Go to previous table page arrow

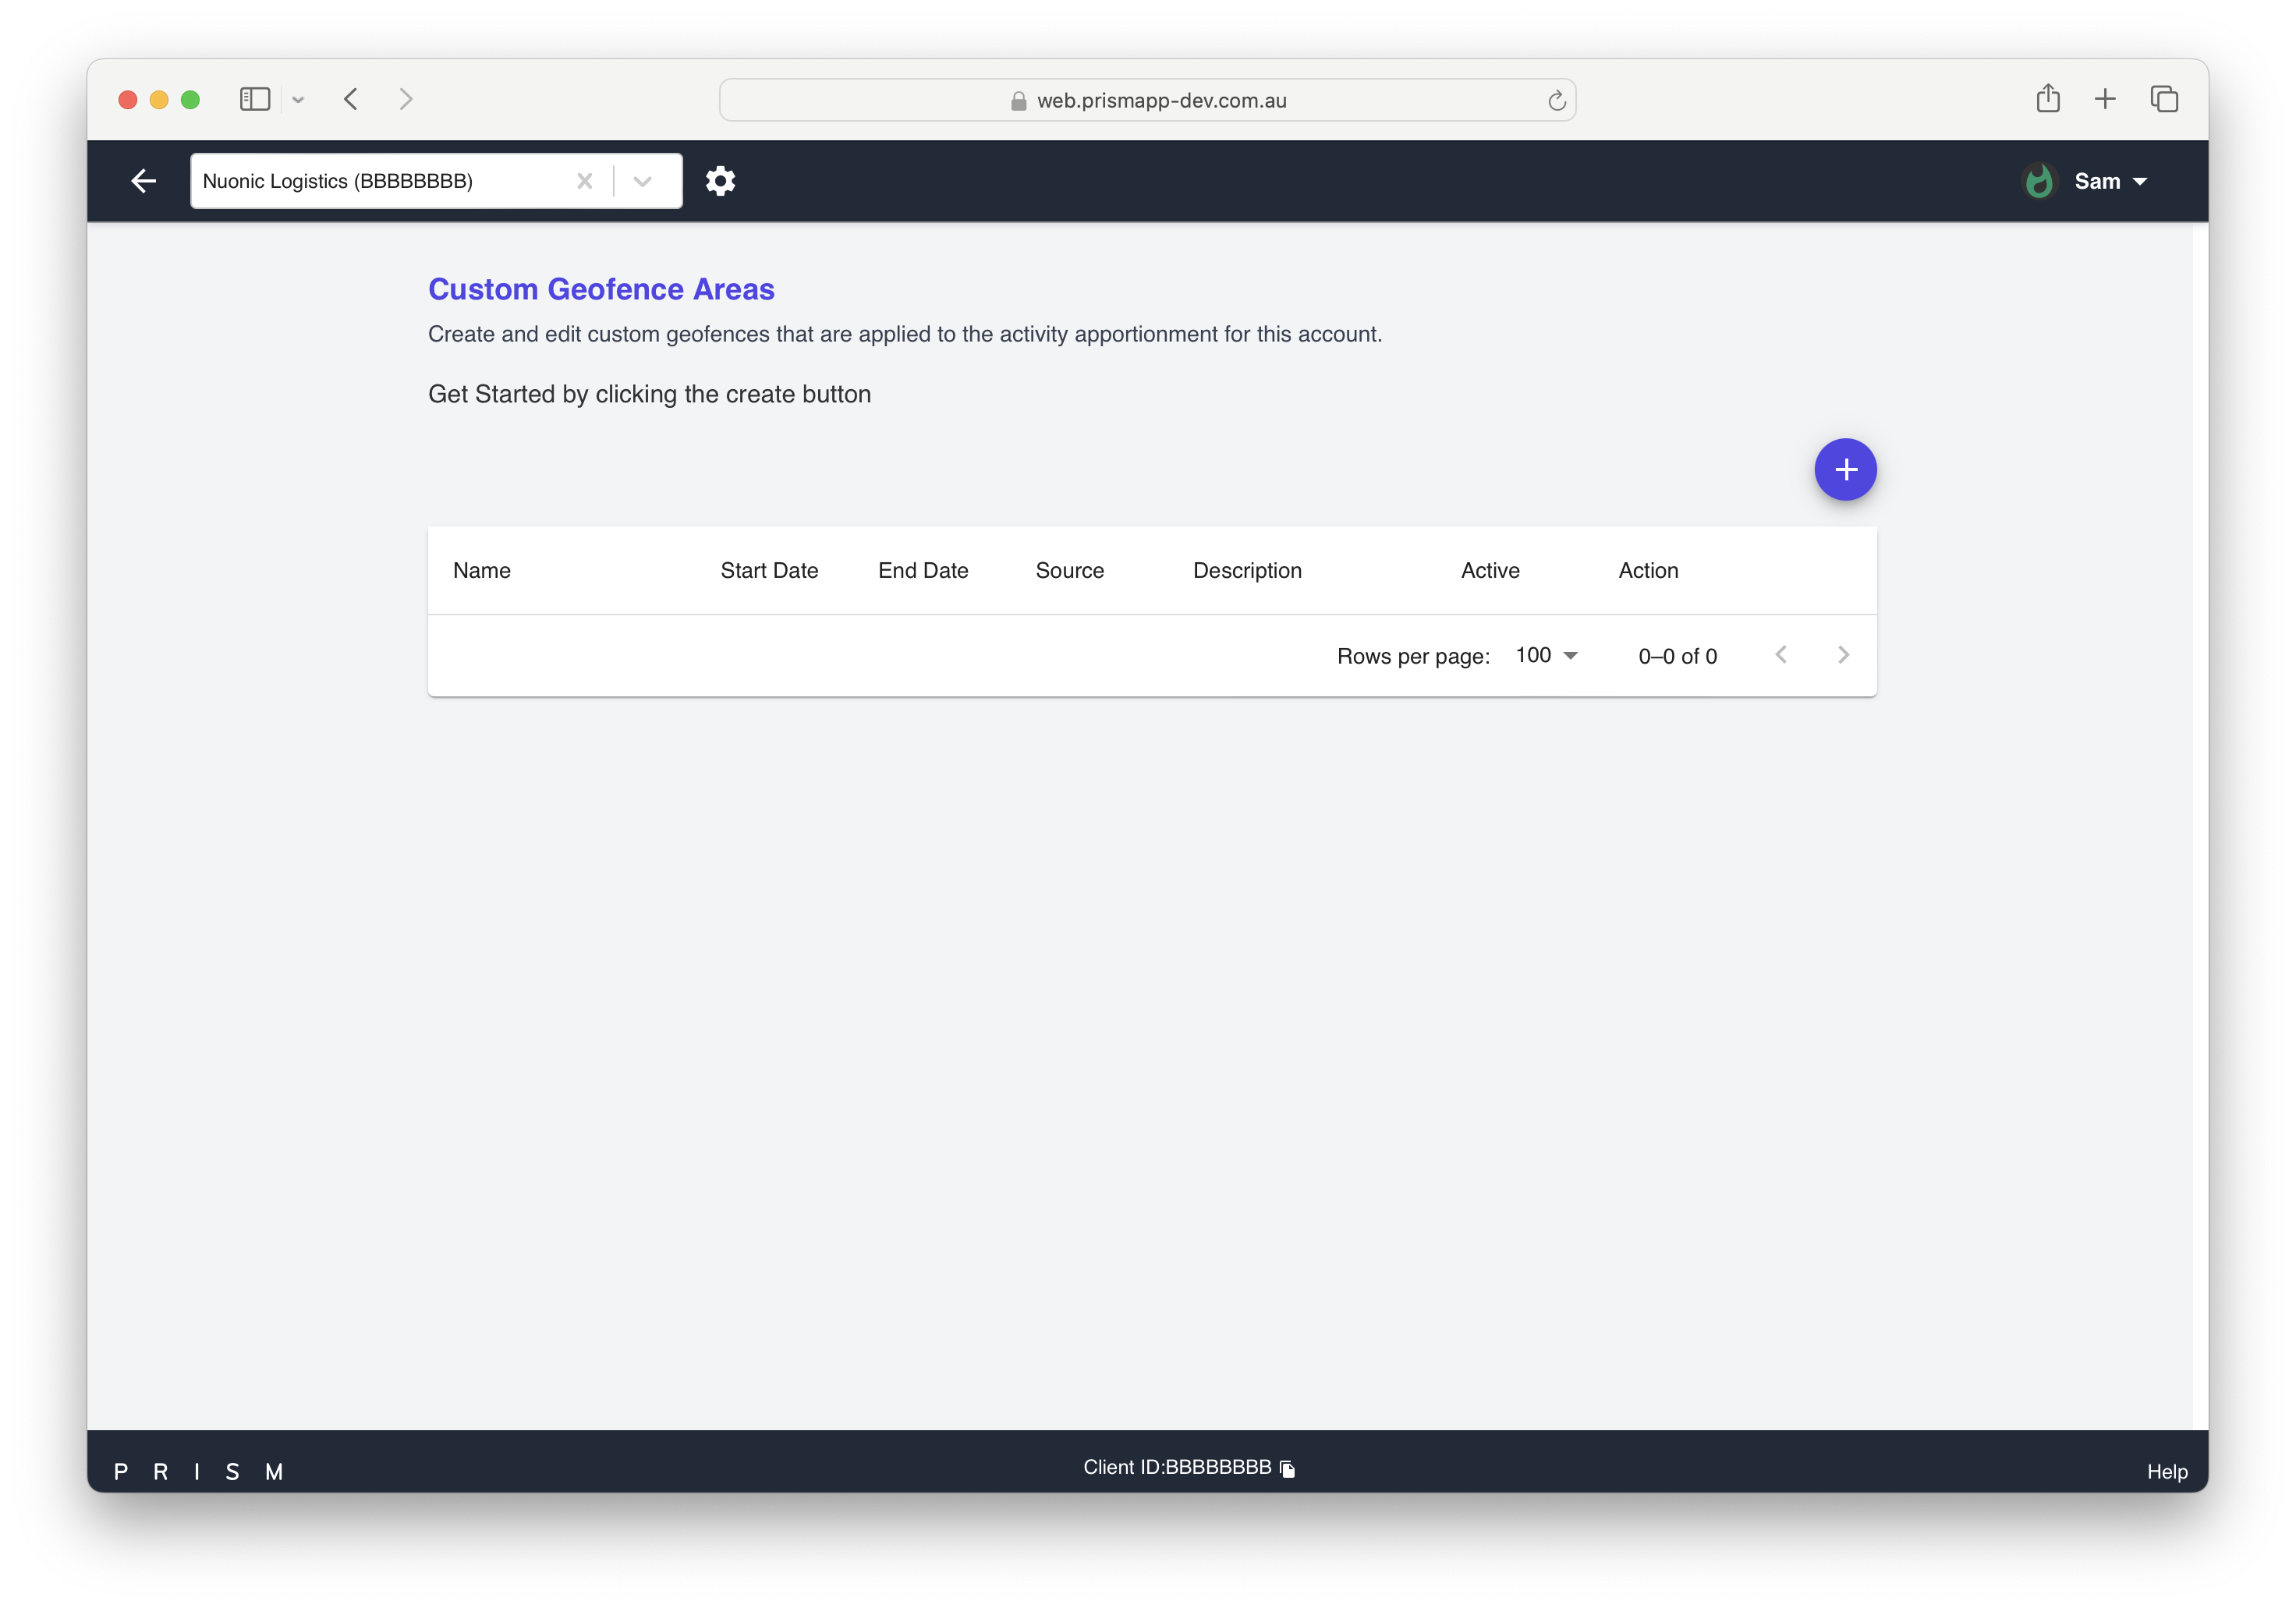click(1781, 655)
